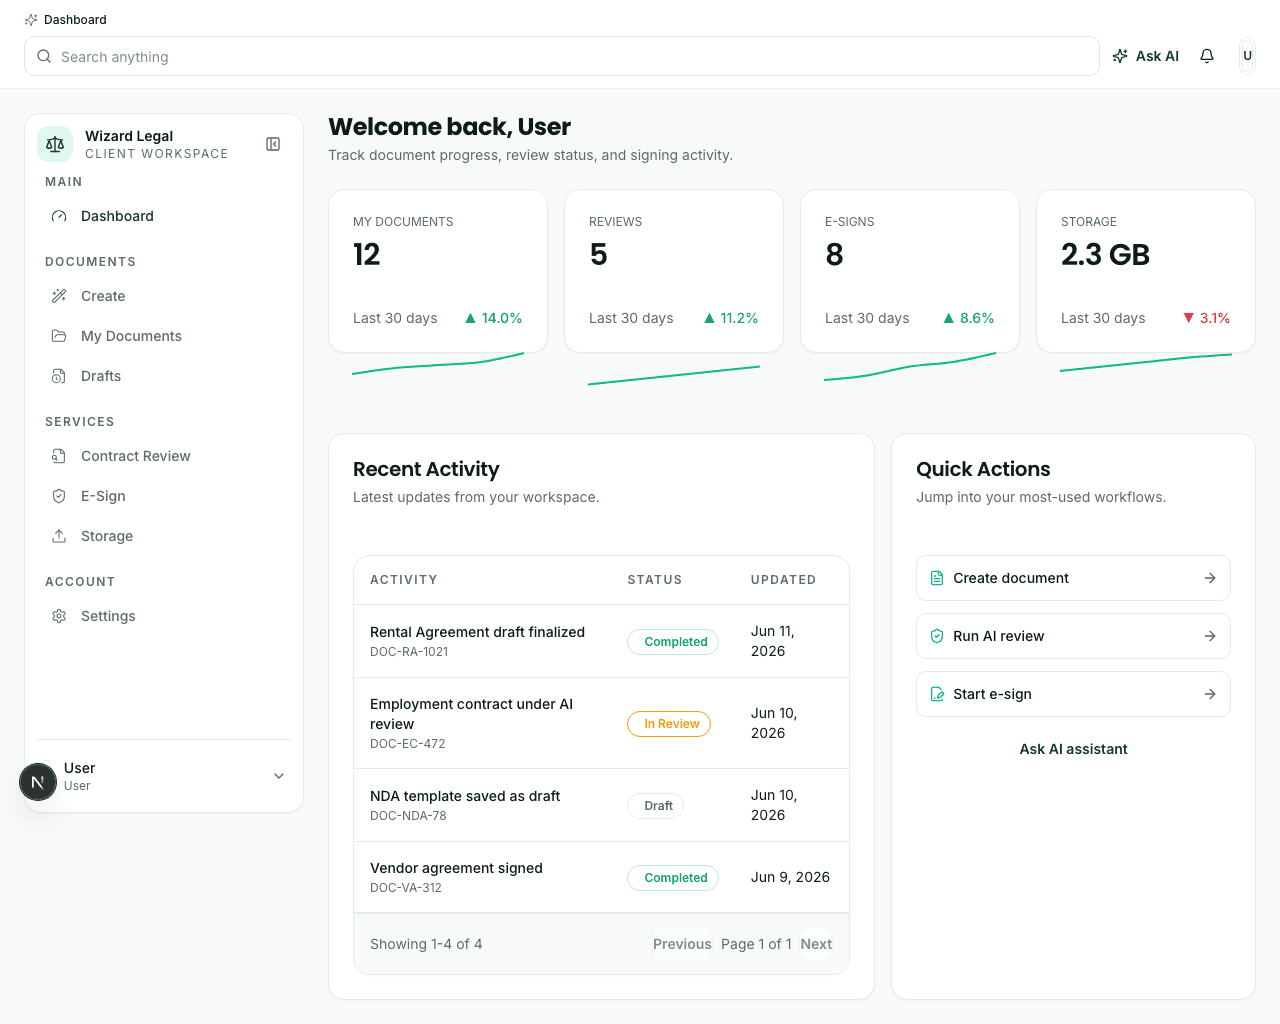Focus the Search anything field
This screenshot has height=1024, width=1280.
(x=562, y=56)
